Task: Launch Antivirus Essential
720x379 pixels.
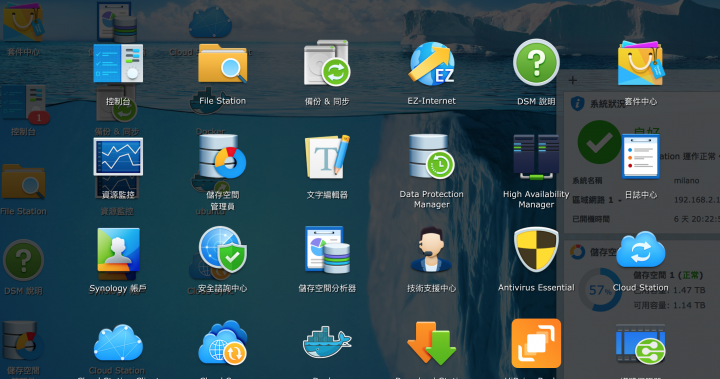Action: (x=536, y=250)
